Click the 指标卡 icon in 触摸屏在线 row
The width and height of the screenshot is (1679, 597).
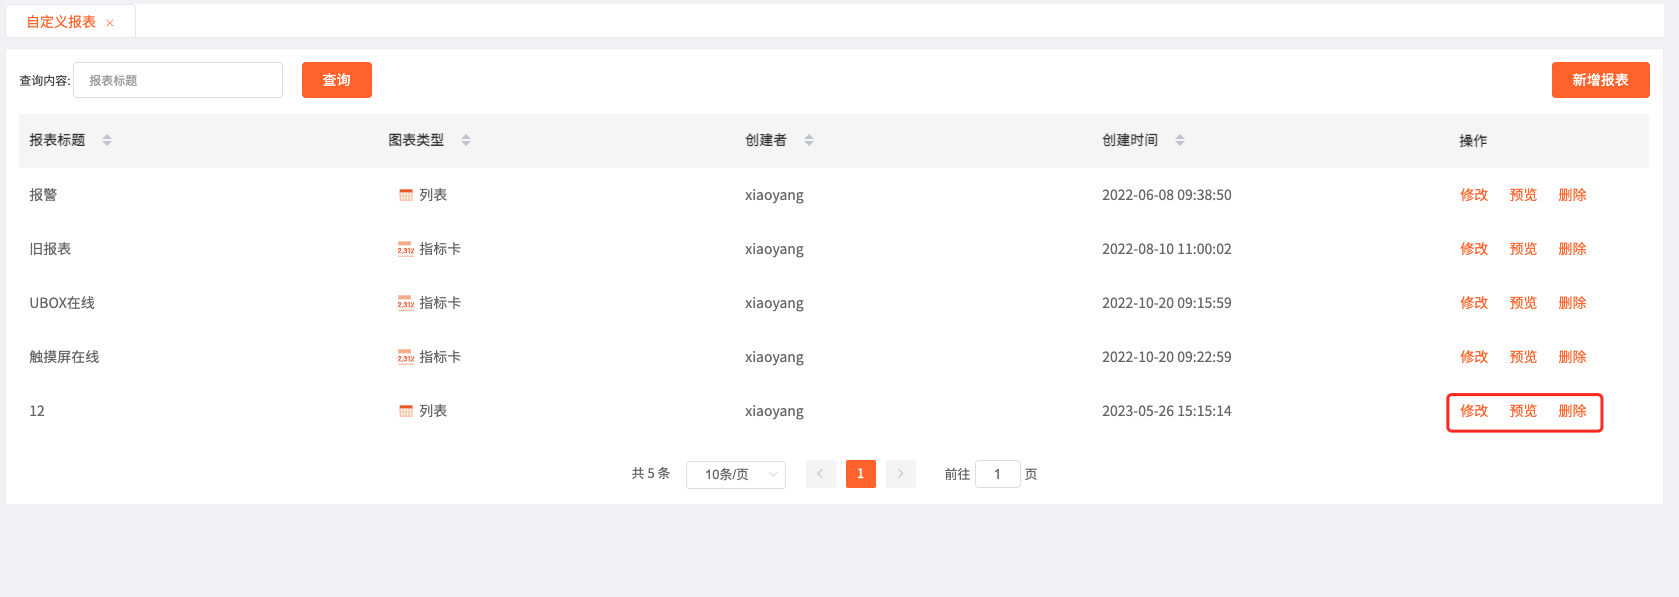click(406, 357)
